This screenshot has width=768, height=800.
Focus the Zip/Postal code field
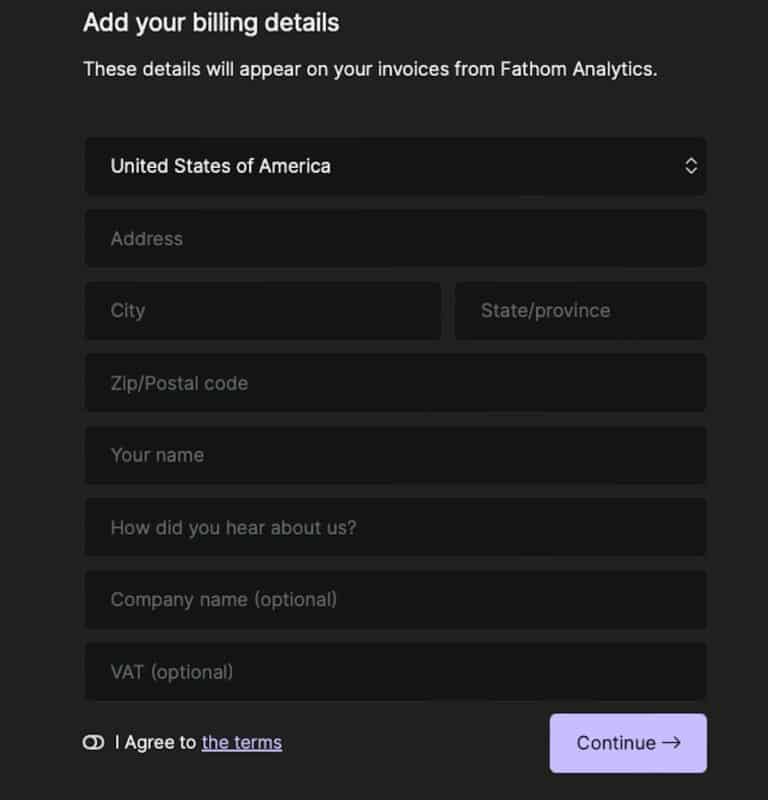click(395, 383)
